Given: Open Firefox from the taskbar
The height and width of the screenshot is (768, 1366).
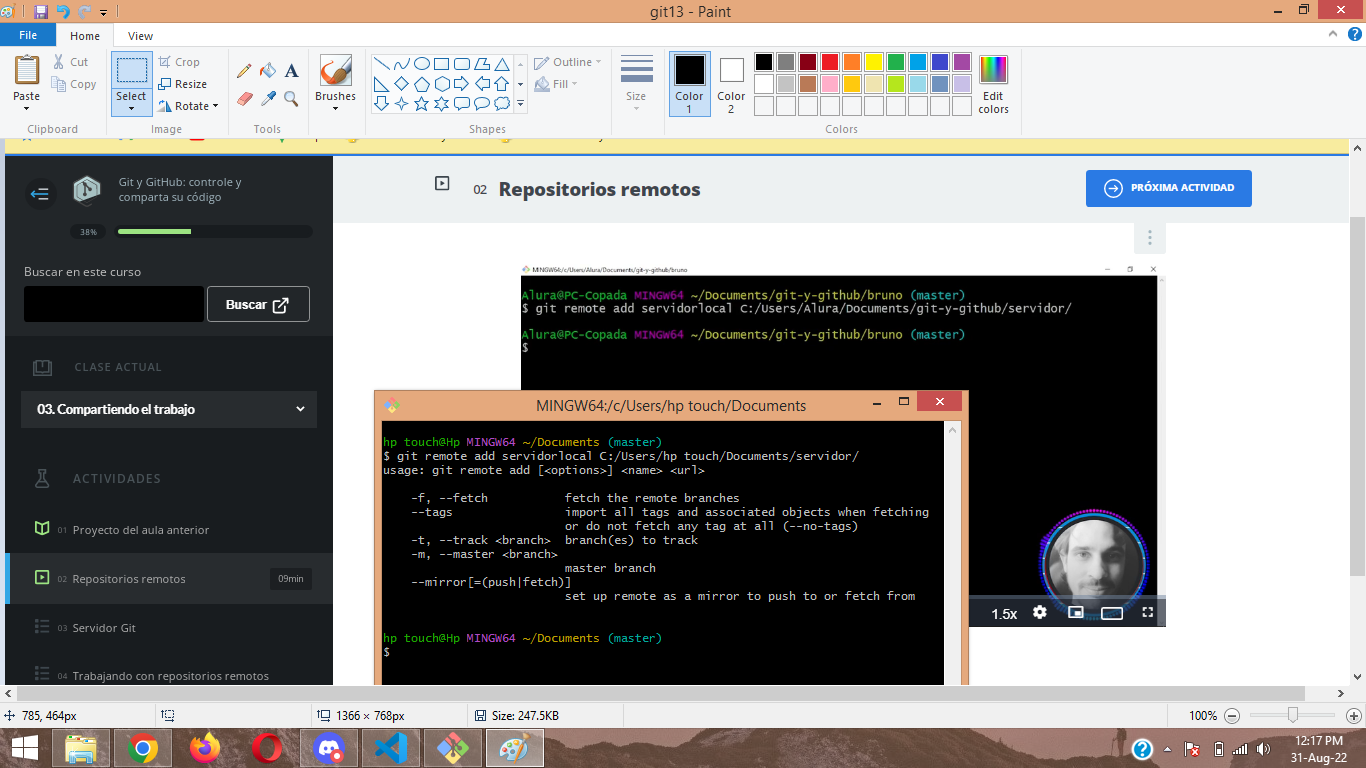Looking at the screenshot, I should click(x=204, y=748).
